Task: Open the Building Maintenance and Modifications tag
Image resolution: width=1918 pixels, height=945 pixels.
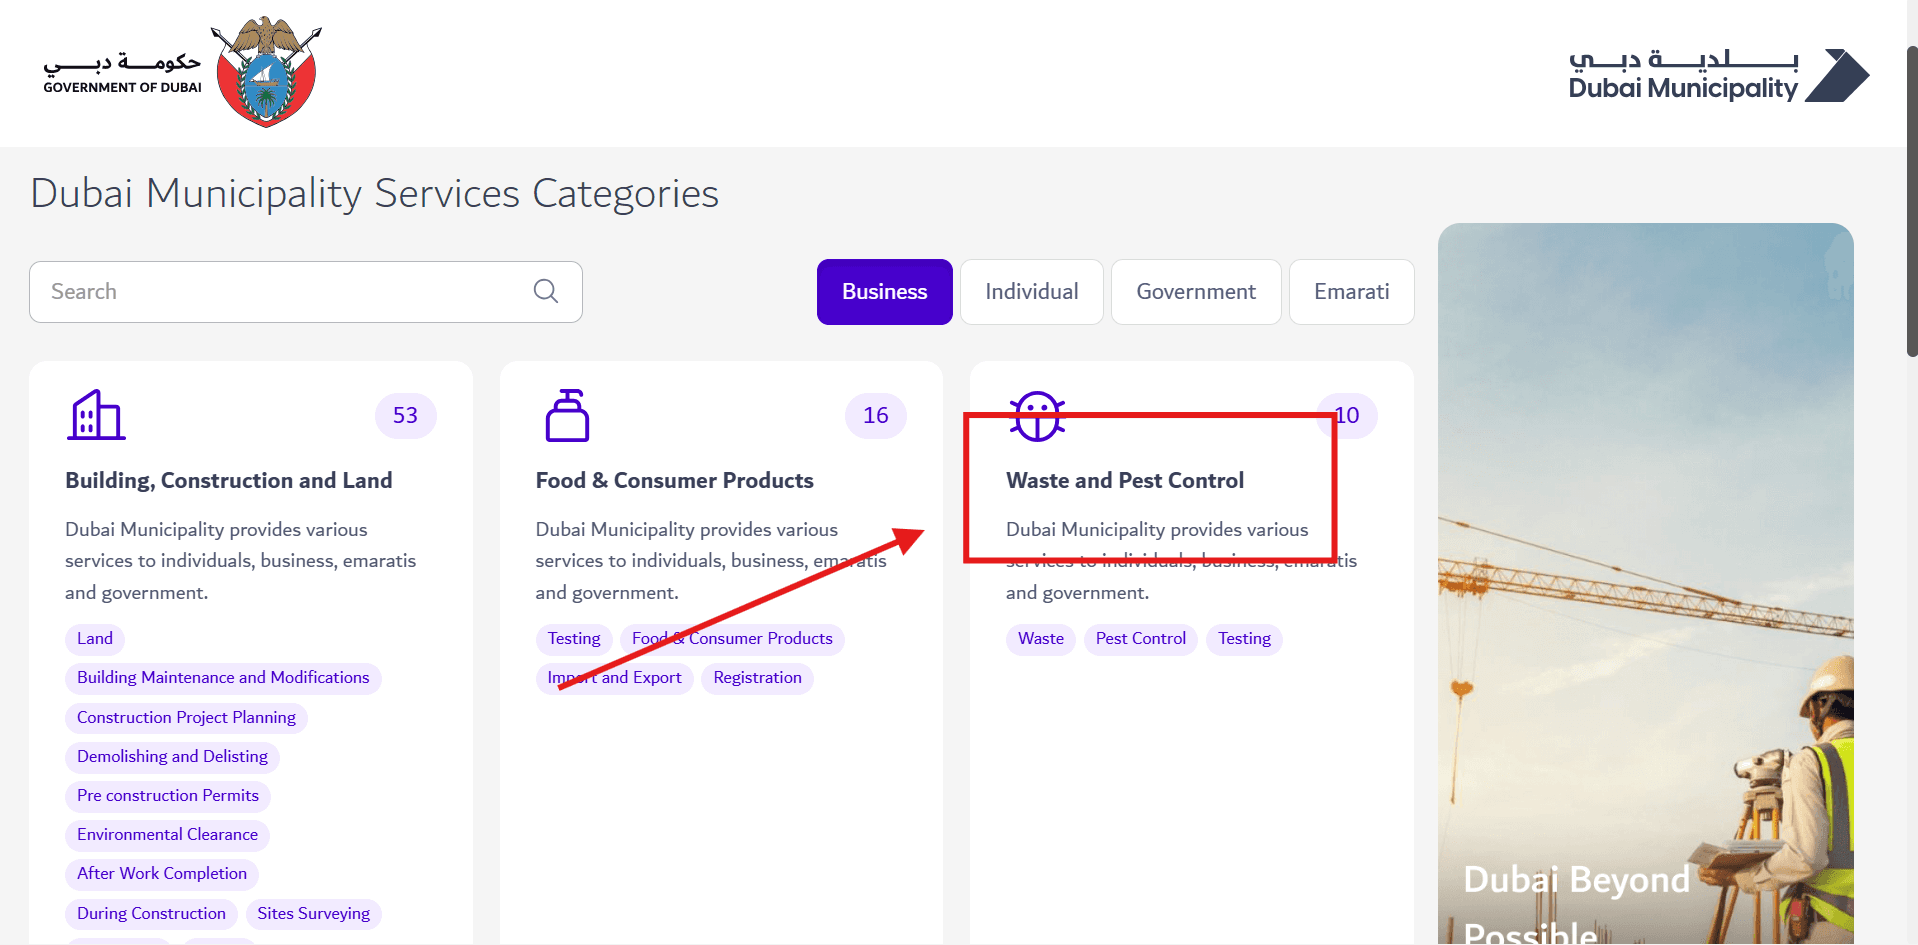Action: 223,678
